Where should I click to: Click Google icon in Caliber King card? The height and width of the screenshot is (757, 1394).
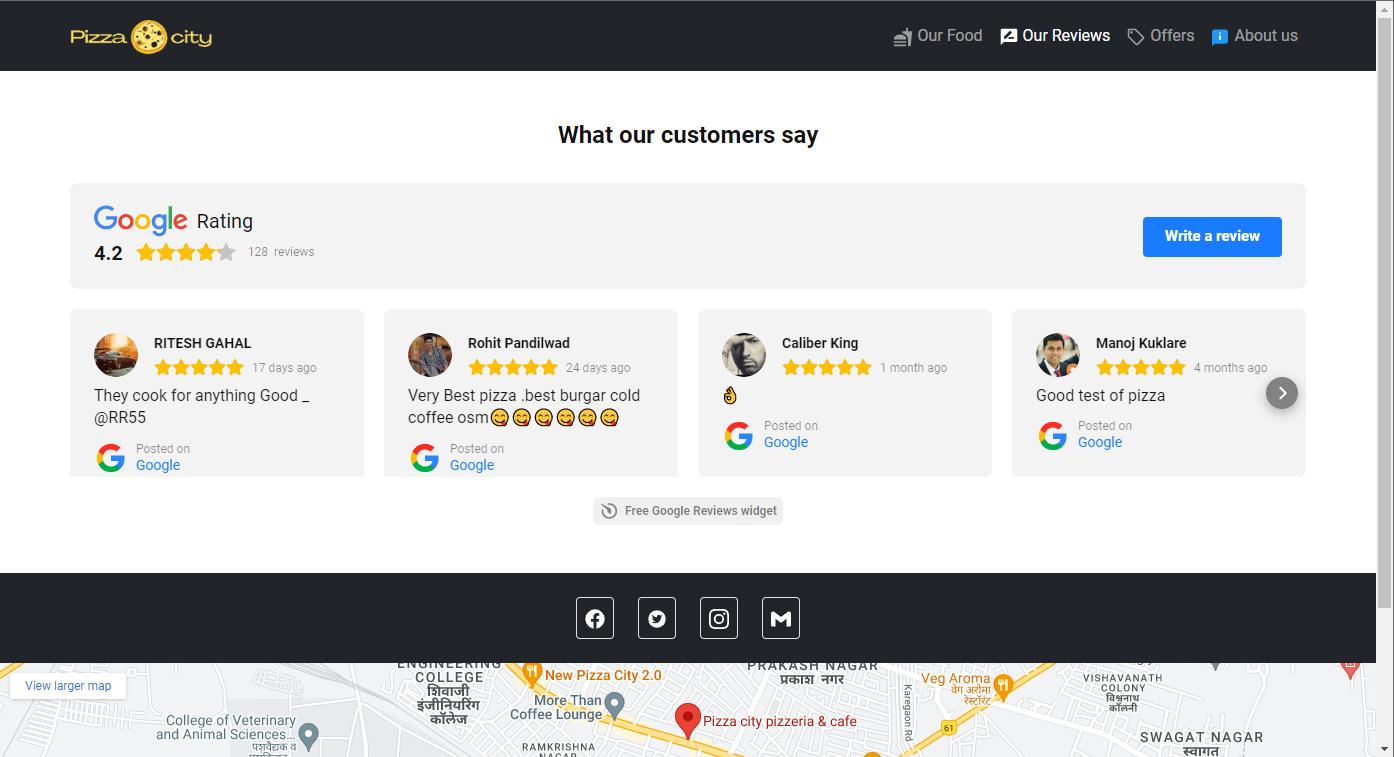pos(739,436)
